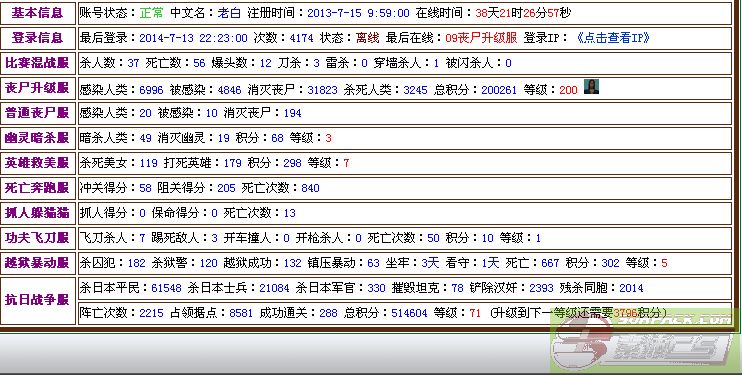
Task: Open the 《点击查看IP》 link
Action: (613, 38)
